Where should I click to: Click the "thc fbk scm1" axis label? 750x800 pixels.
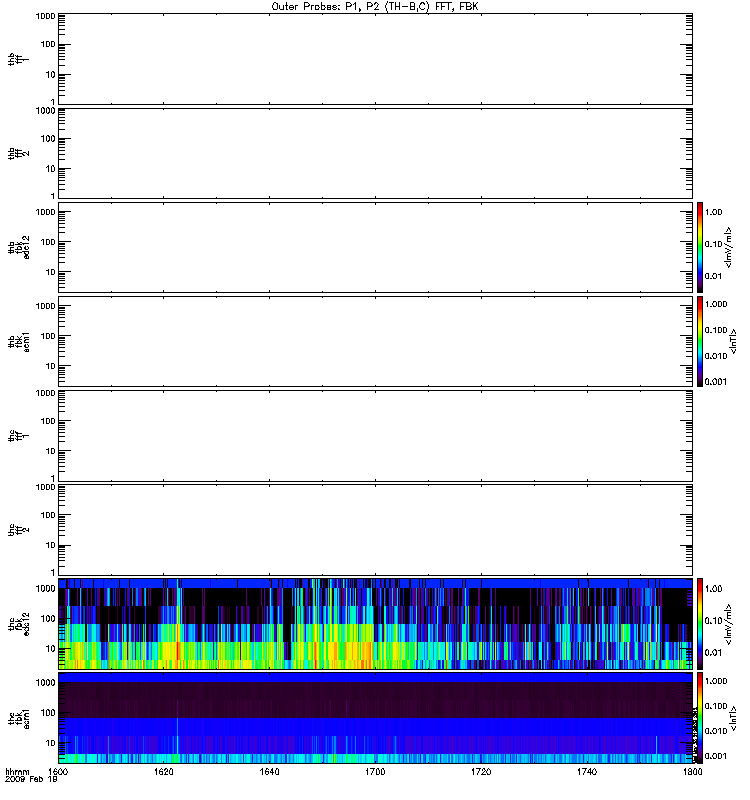[18, 718]
